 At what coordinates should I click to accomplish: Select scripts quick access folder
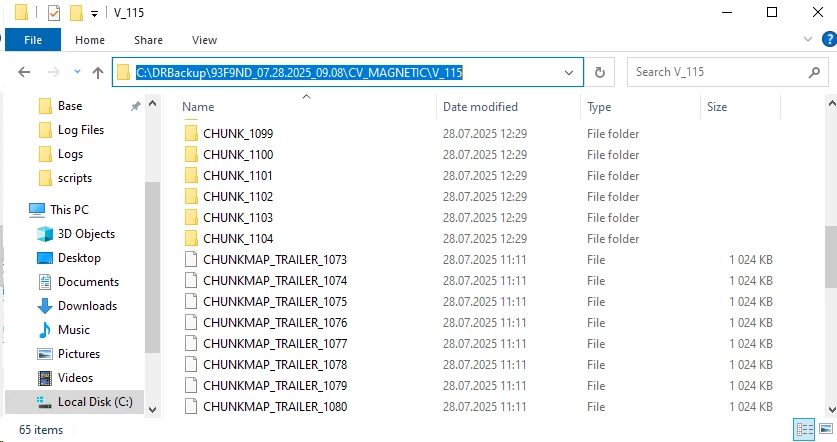coord(75,178)
